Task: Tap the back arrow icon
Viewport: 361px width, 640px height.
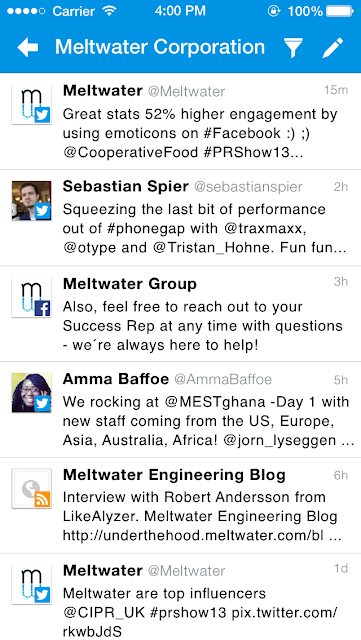Action: tap(28, 48)
